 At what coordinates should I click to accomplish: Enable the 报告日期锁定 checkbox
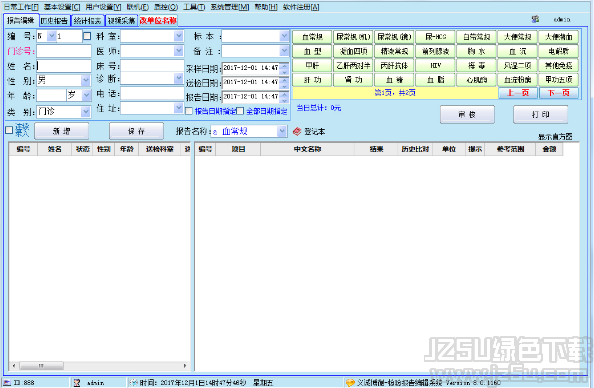[189, 111]
